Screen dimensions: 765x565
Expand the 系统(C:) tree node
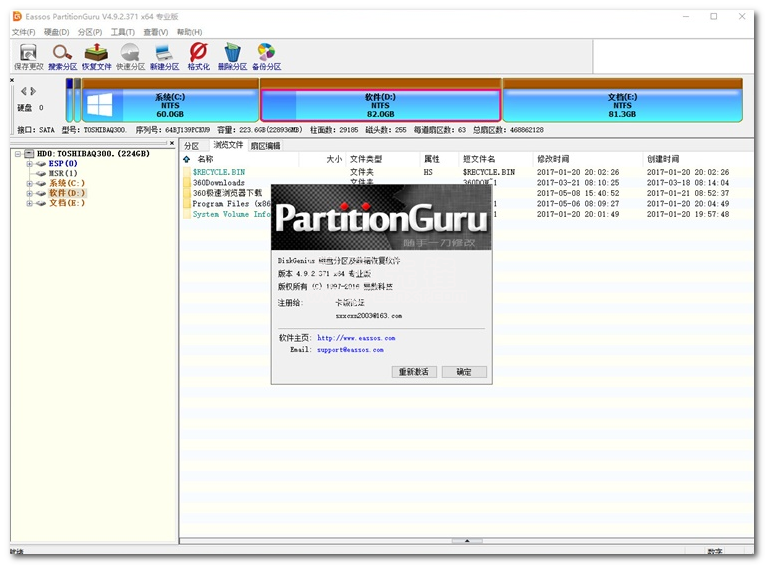point(29,184)
